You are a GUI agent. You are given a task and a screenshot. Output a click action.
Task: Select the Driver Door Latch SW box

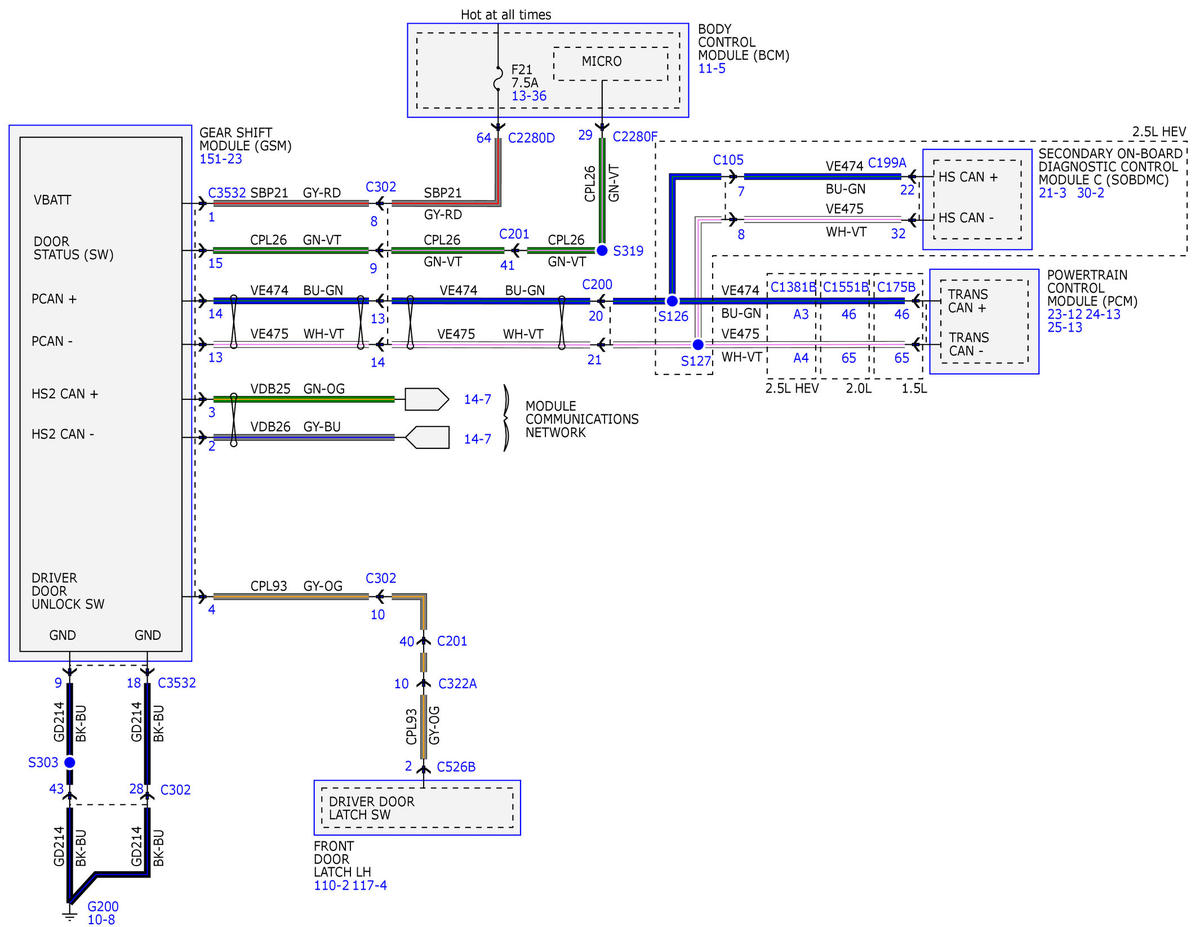pos(417,808)
